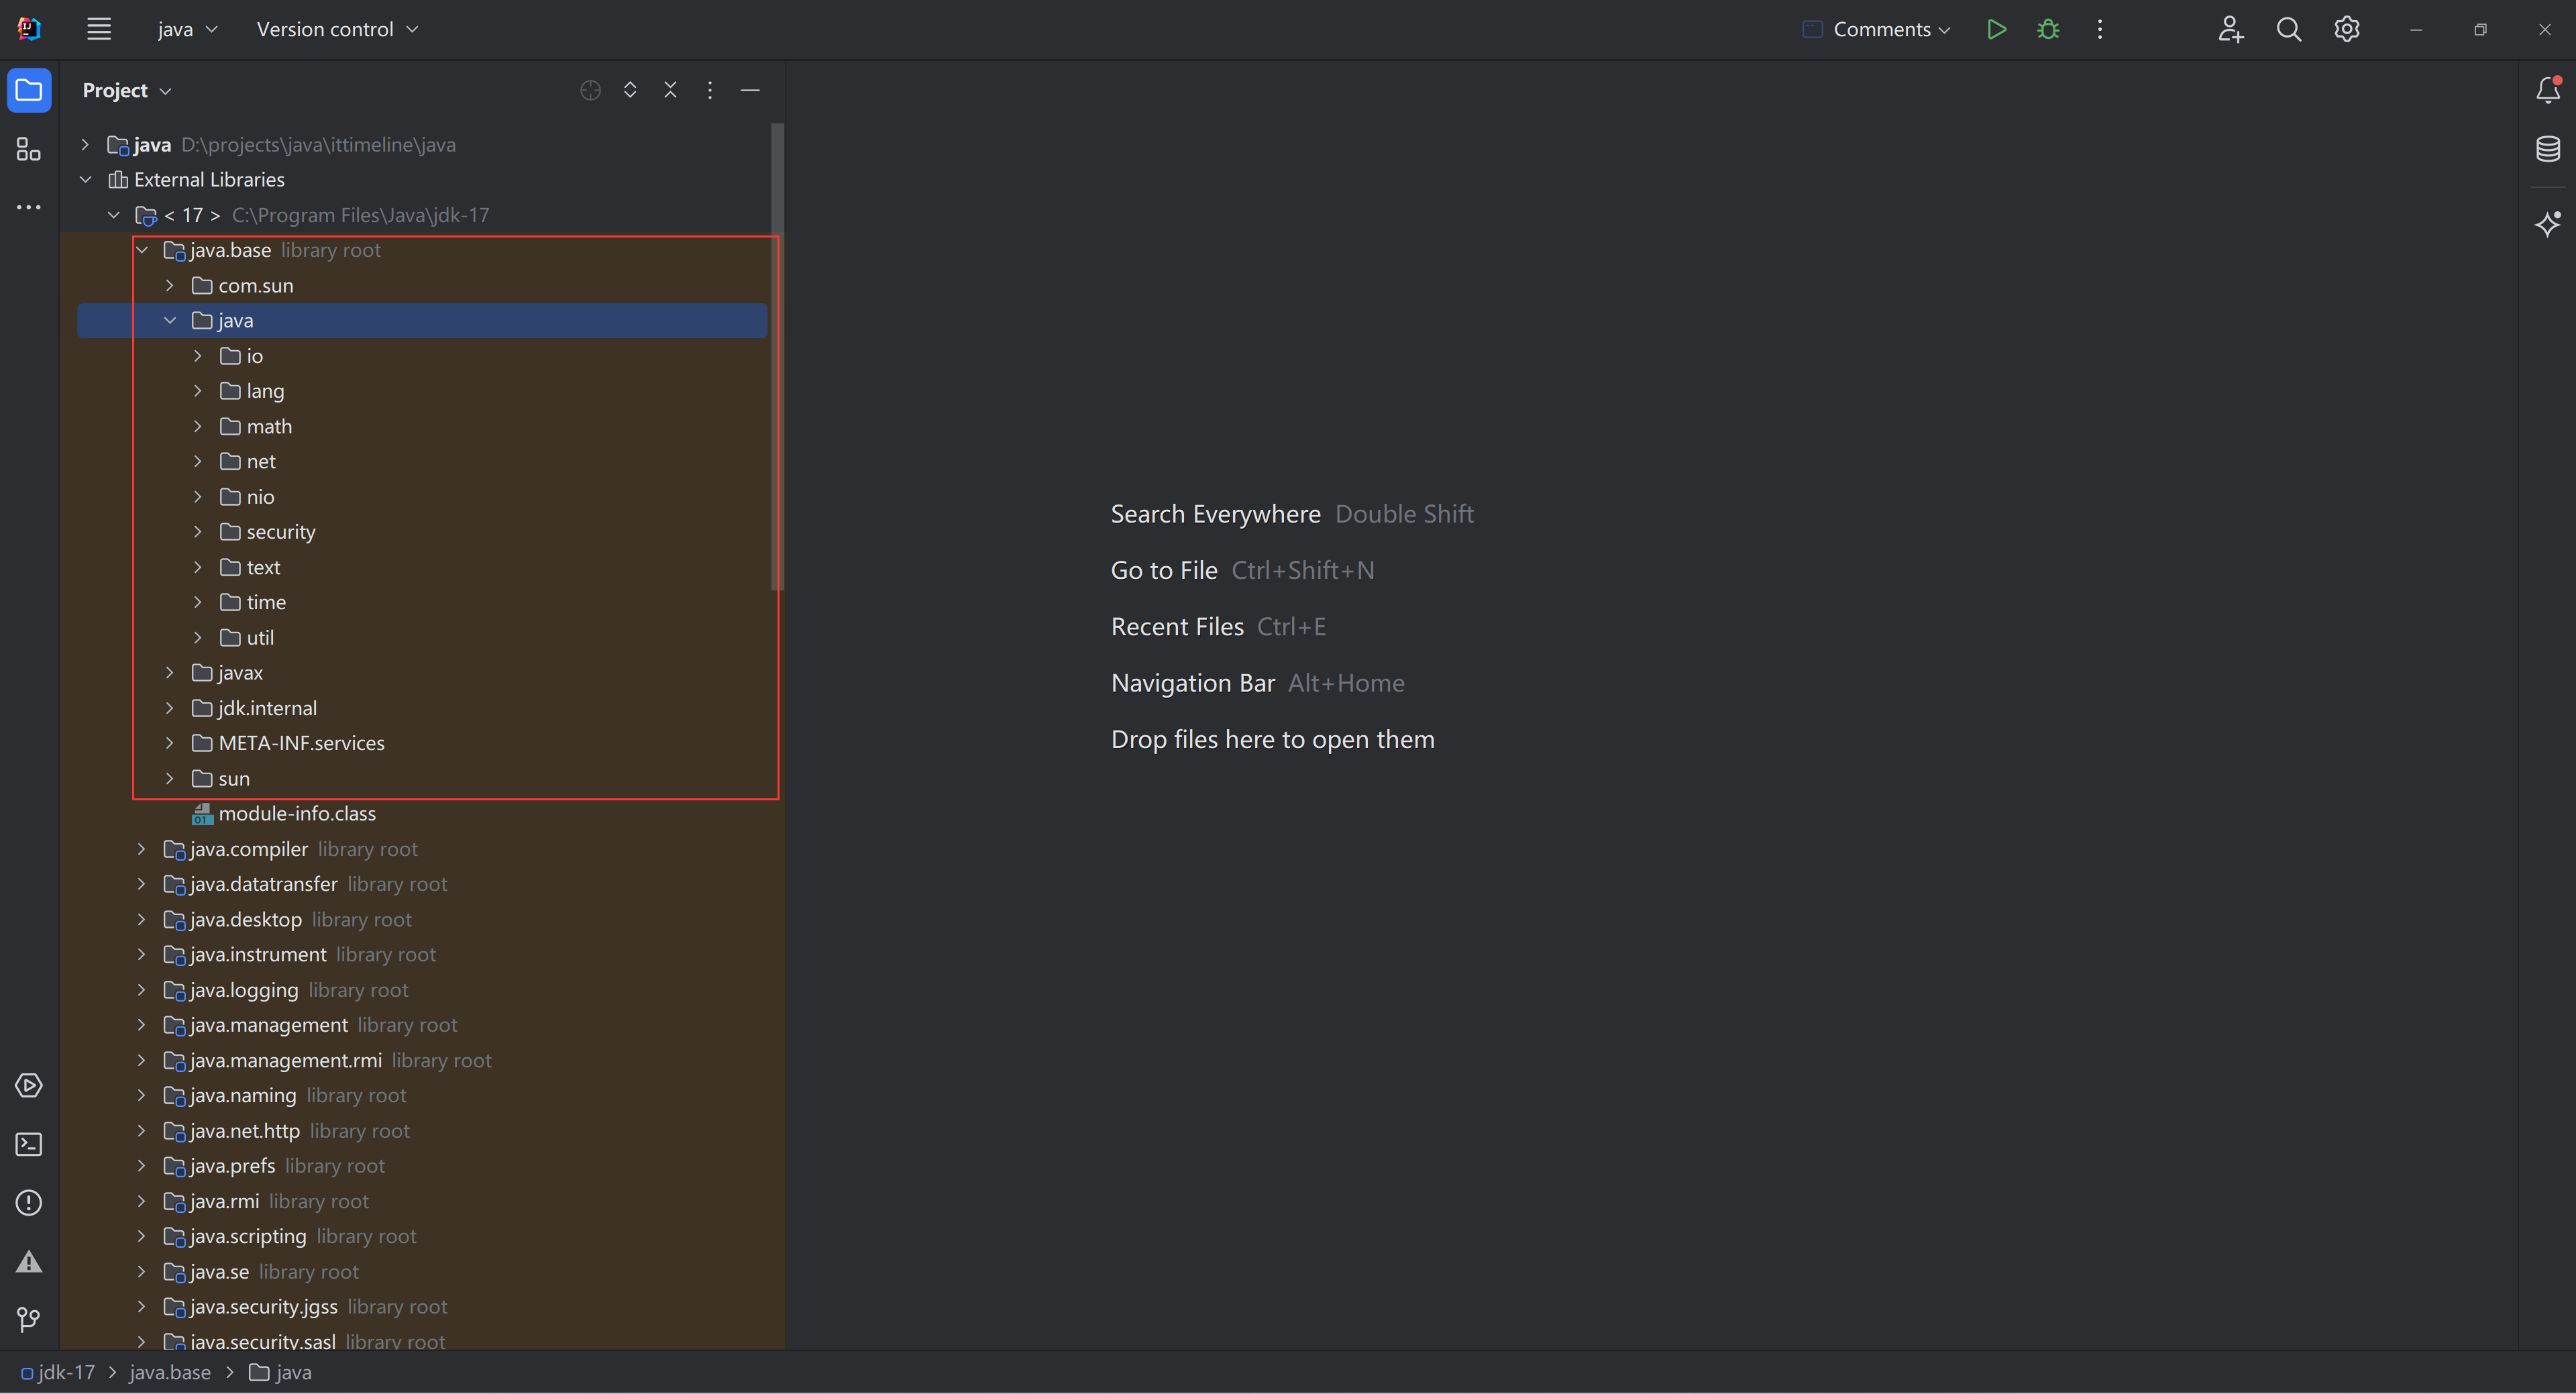Open Notifications bell

[2548, 90]
